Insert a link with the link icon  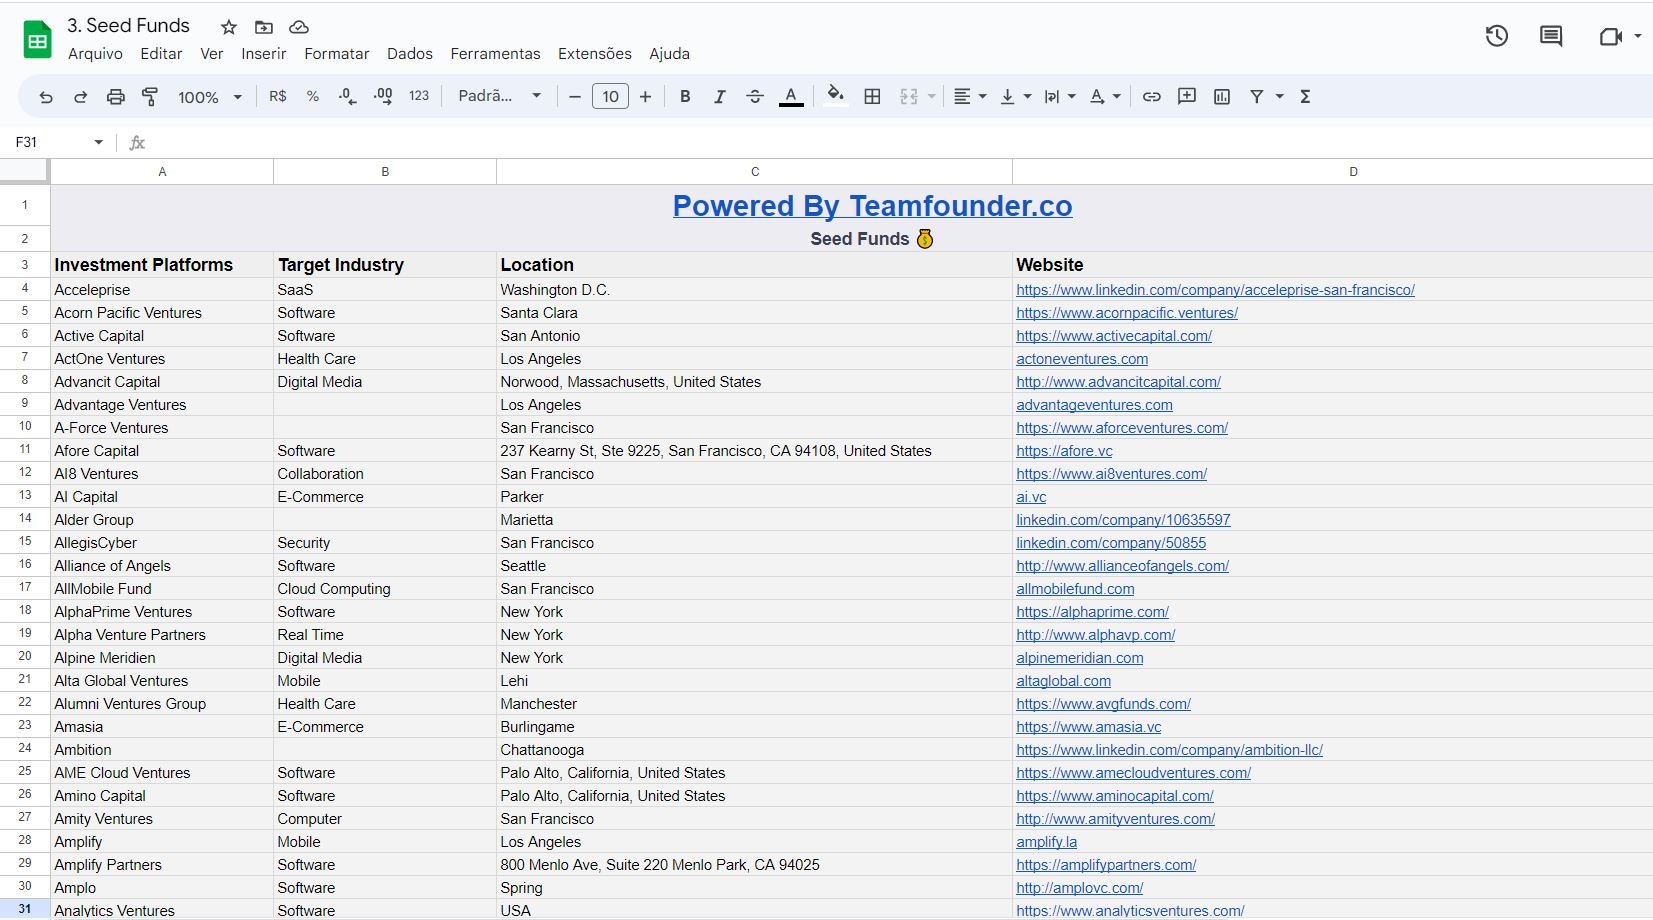point(1152,97)
